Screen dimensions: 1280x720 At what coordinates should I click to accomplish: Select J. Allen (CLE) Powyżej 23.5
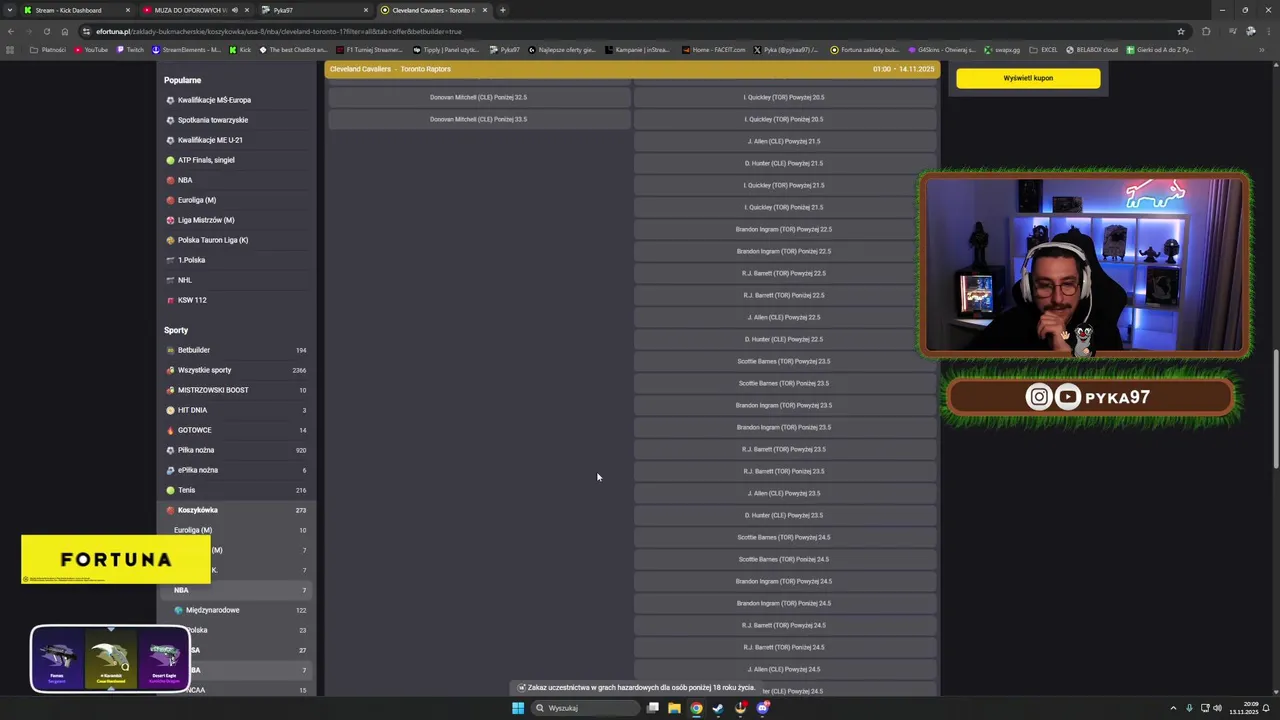784,493
